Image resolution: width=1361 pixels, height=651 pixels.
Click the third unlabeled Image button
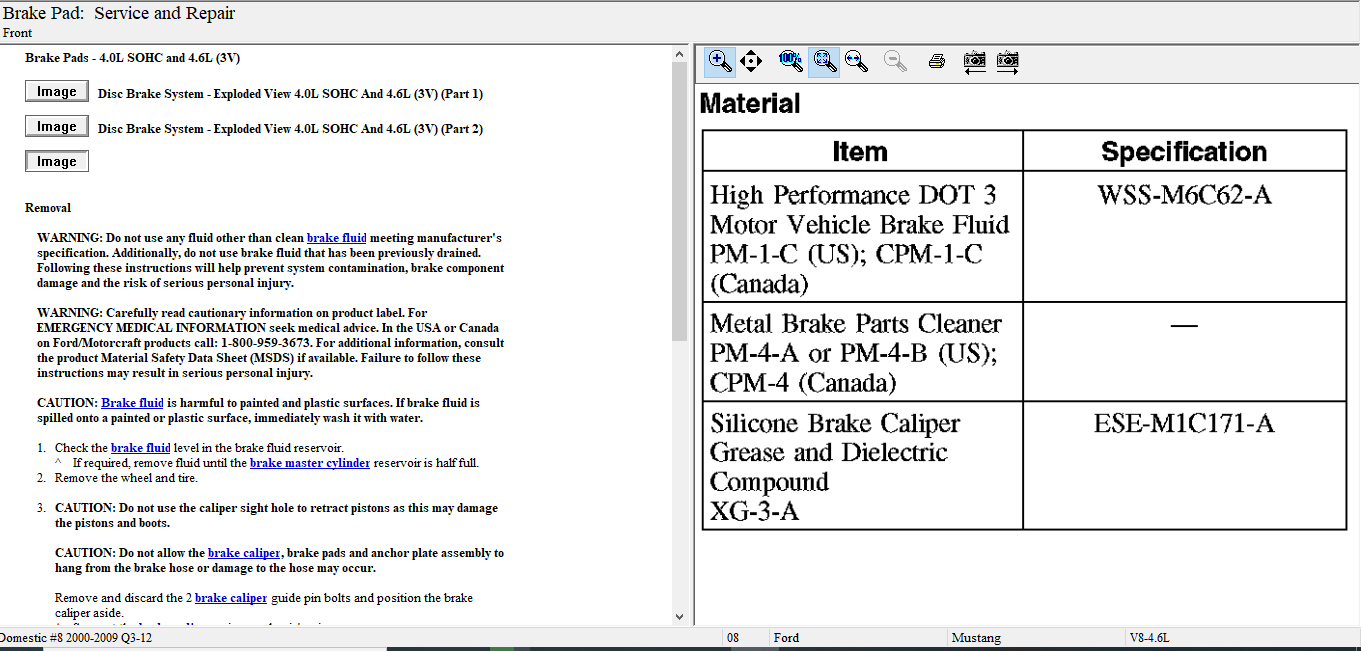coord(57,161)
